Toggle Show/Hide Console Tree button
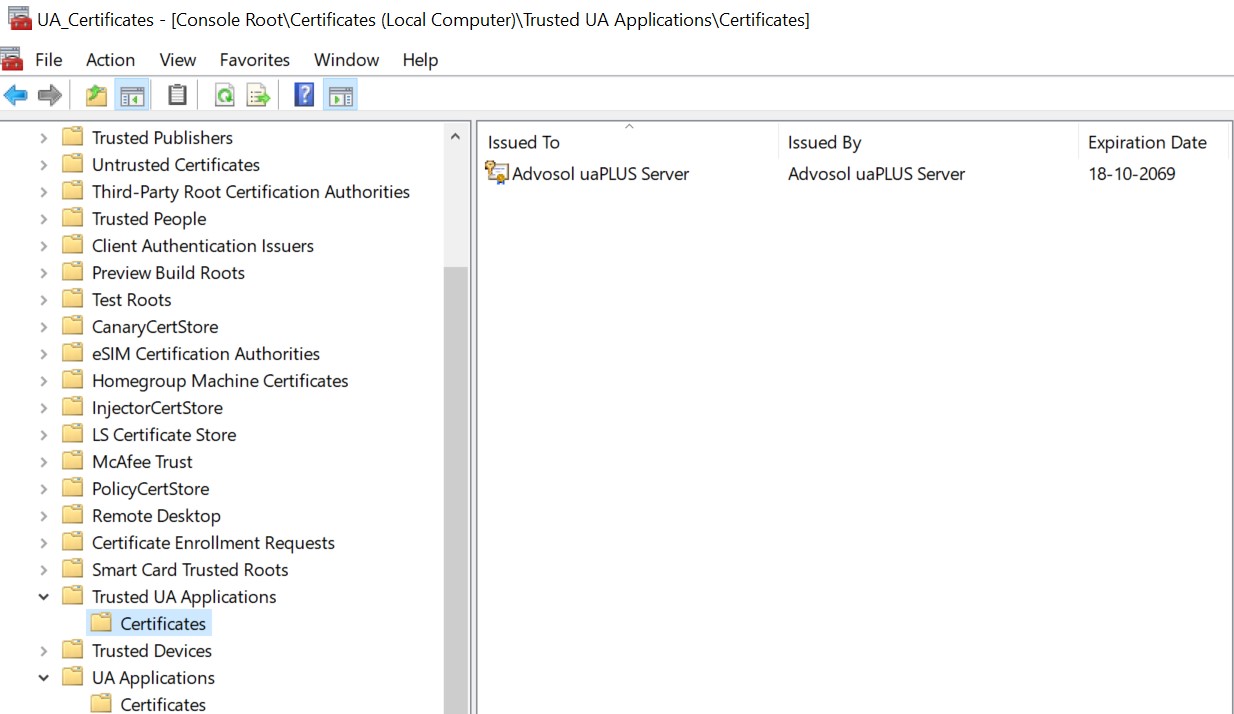This screenshot has width=1234, height=714. 132,95
